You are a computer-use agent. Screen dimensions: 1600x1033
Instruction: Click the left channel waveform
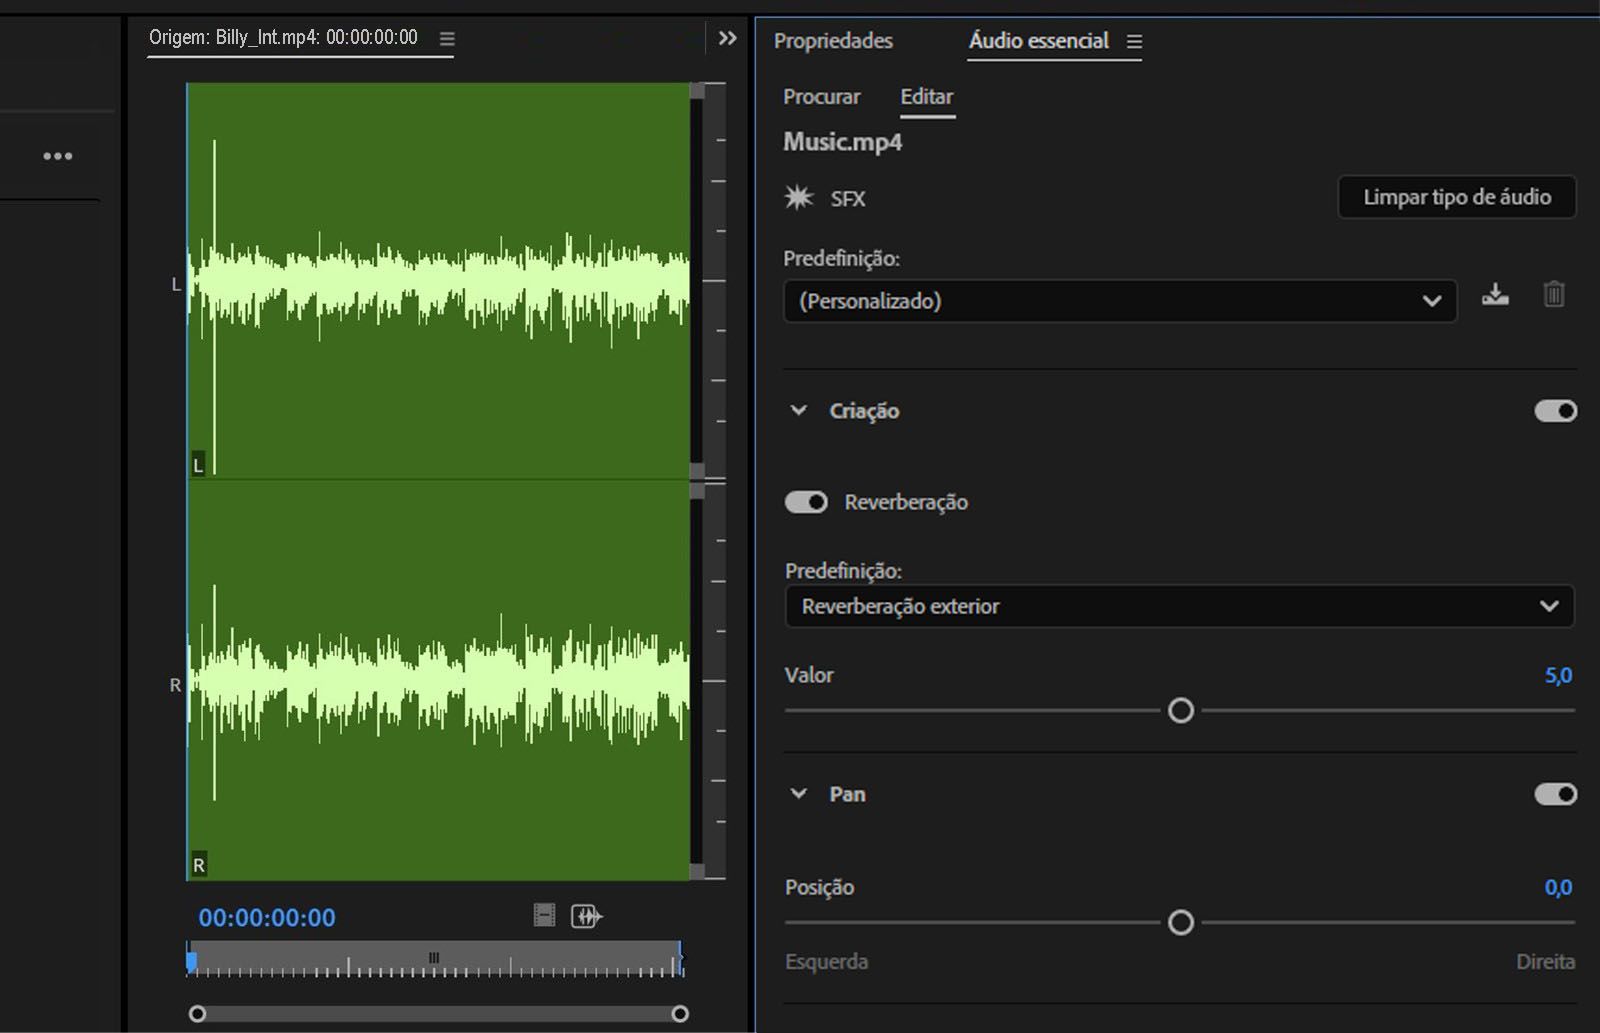click(438, 281)
